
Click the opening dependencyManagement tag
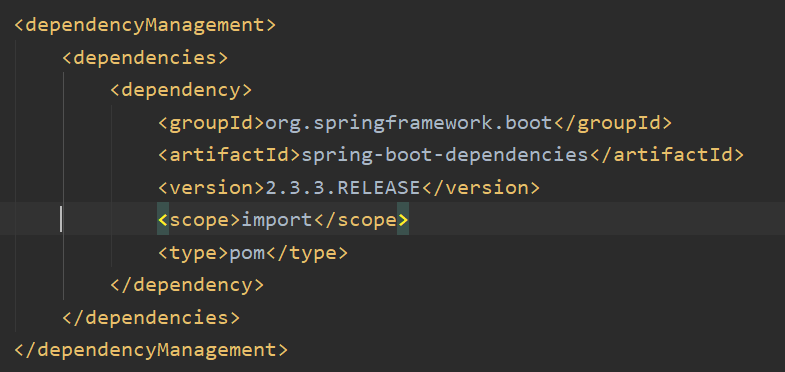pyautogui.click(x=145, y=25)
